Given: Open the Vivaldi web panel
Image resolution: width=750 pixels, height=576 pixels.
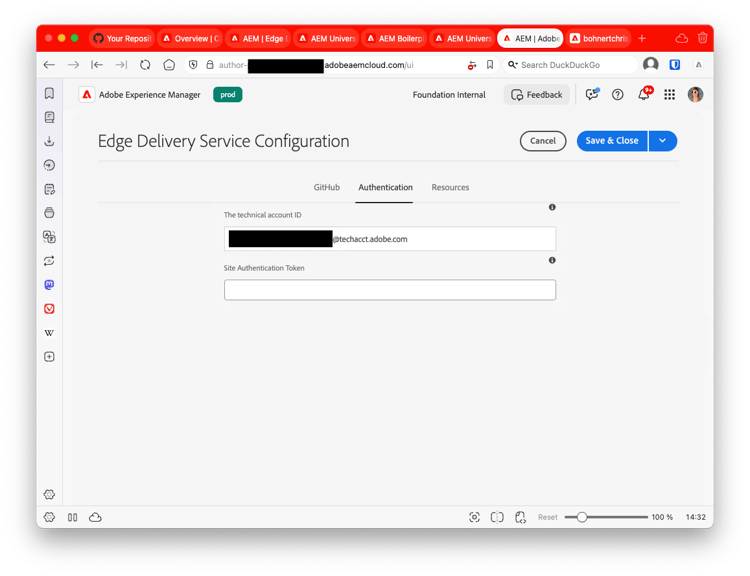Looking at the screenshot, I should tap(49, 309).
